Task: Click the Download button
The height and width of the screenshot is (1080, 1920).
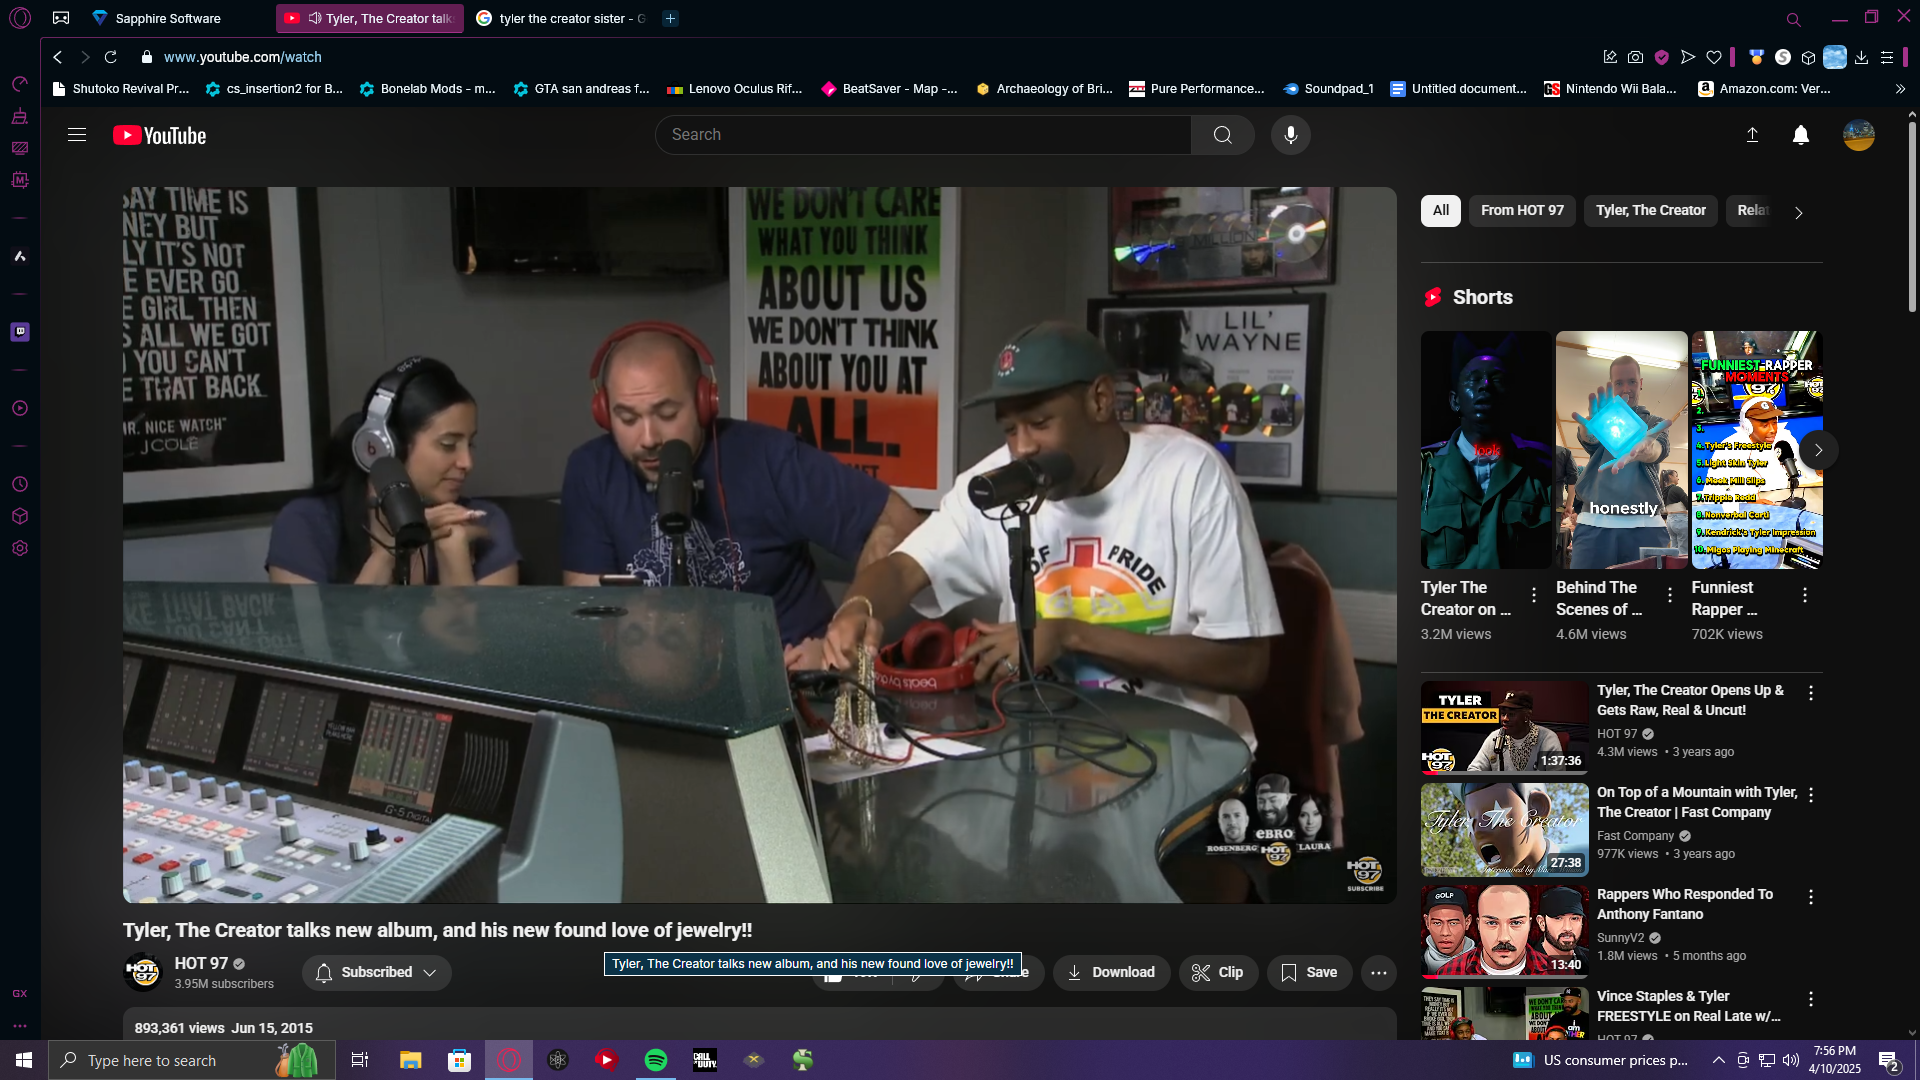Action: pos(1110,973)
